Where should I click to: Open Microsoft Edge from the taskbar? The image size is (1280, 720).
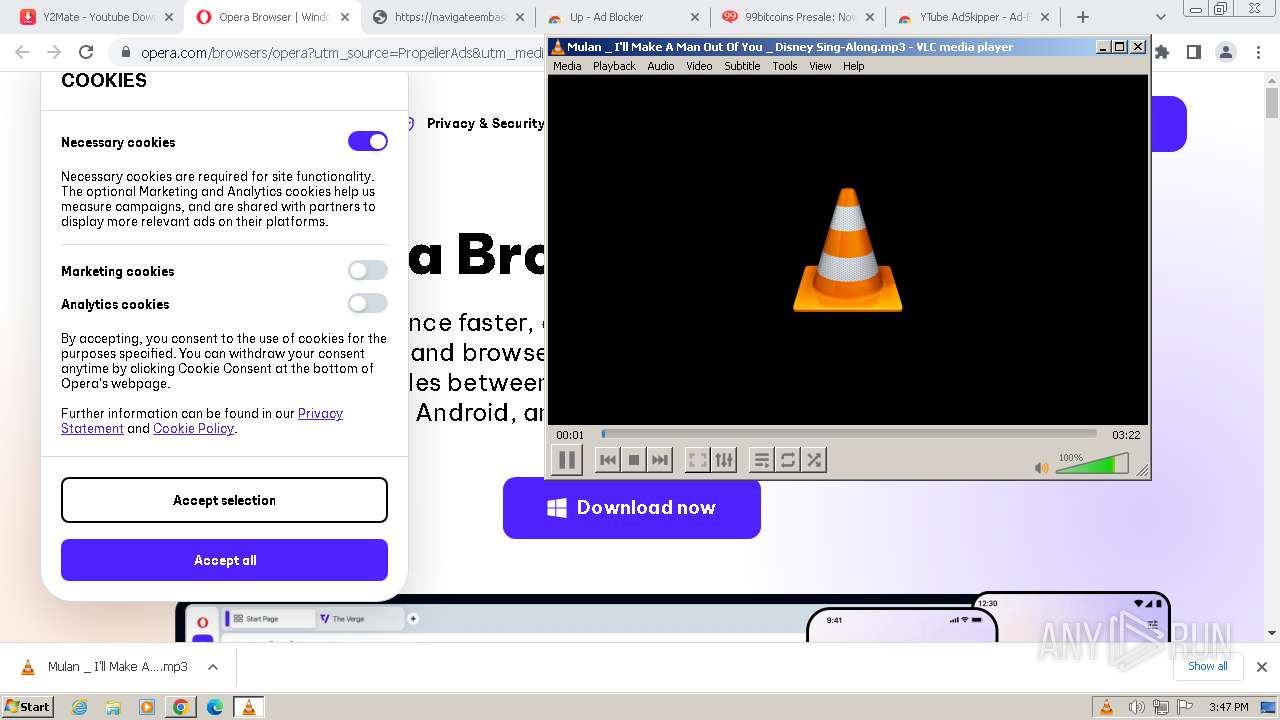(215, 707)
